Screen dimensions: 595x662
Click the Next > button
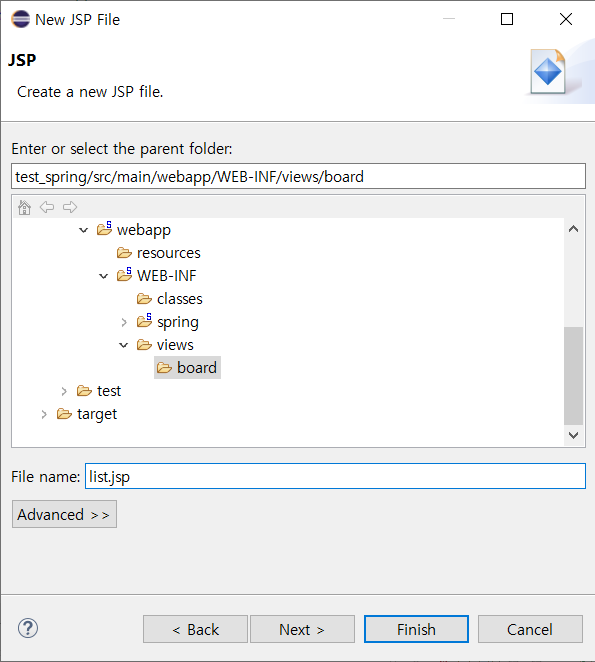(x=302, y=629)
